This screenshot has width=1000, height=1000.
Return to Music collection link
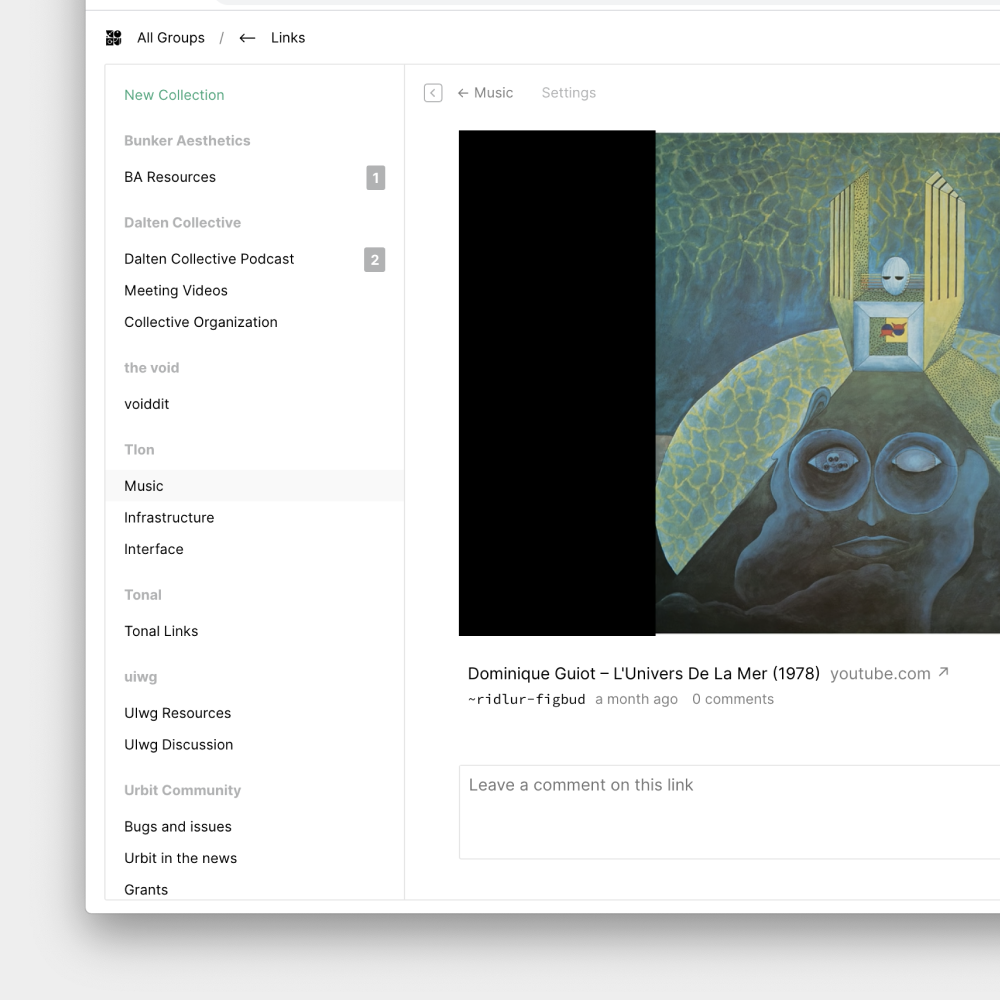click(485, 93)
